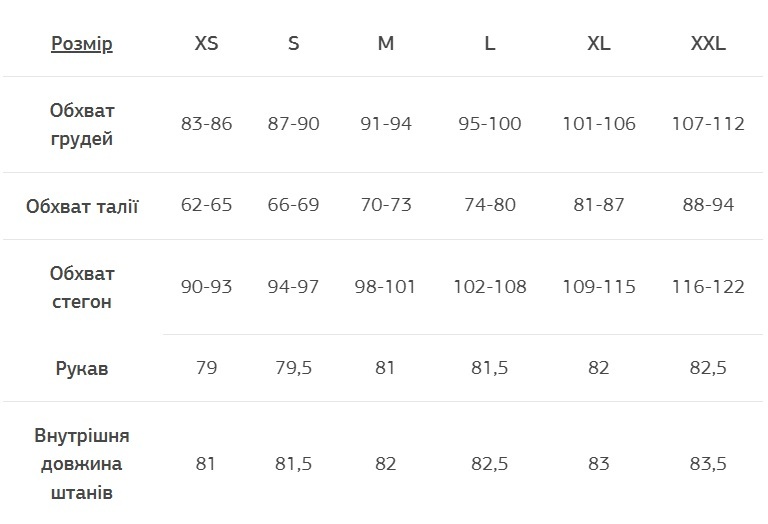Select the XS size column header
768x524 pixels.
pos(207,44)
